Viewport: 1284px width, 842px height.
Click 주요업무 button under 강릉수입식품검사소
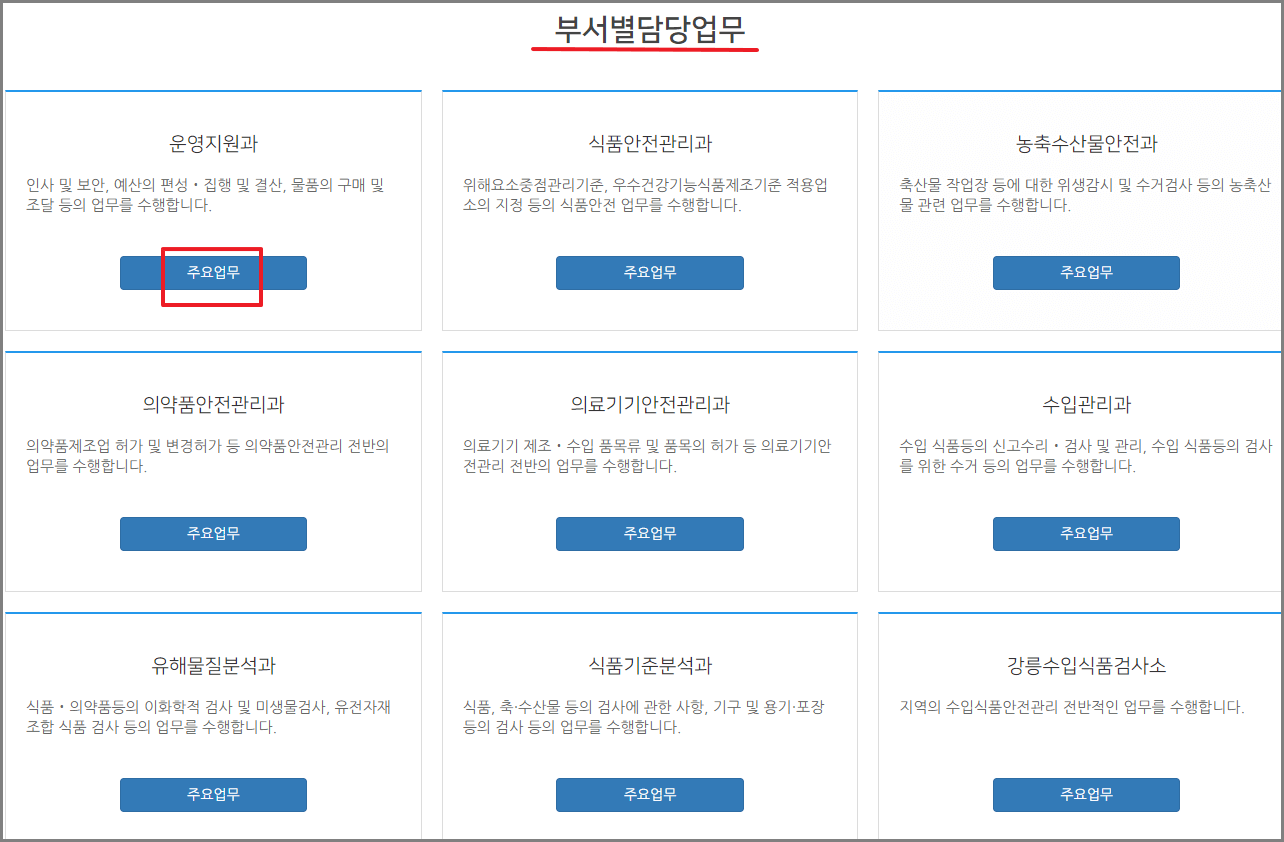point(1085,794)
